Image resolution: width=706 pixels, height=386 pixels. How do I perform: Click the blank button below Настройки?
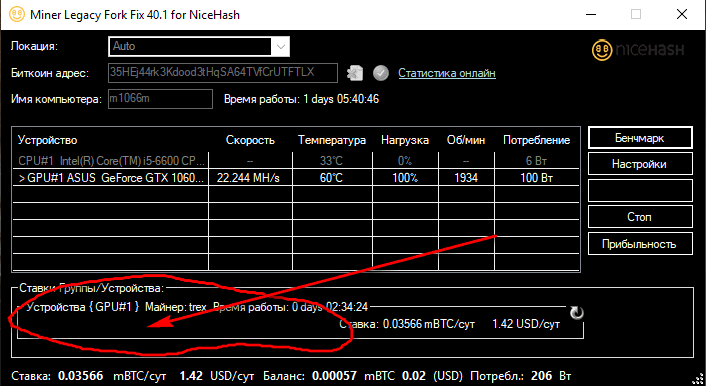[x=640, y=191]
